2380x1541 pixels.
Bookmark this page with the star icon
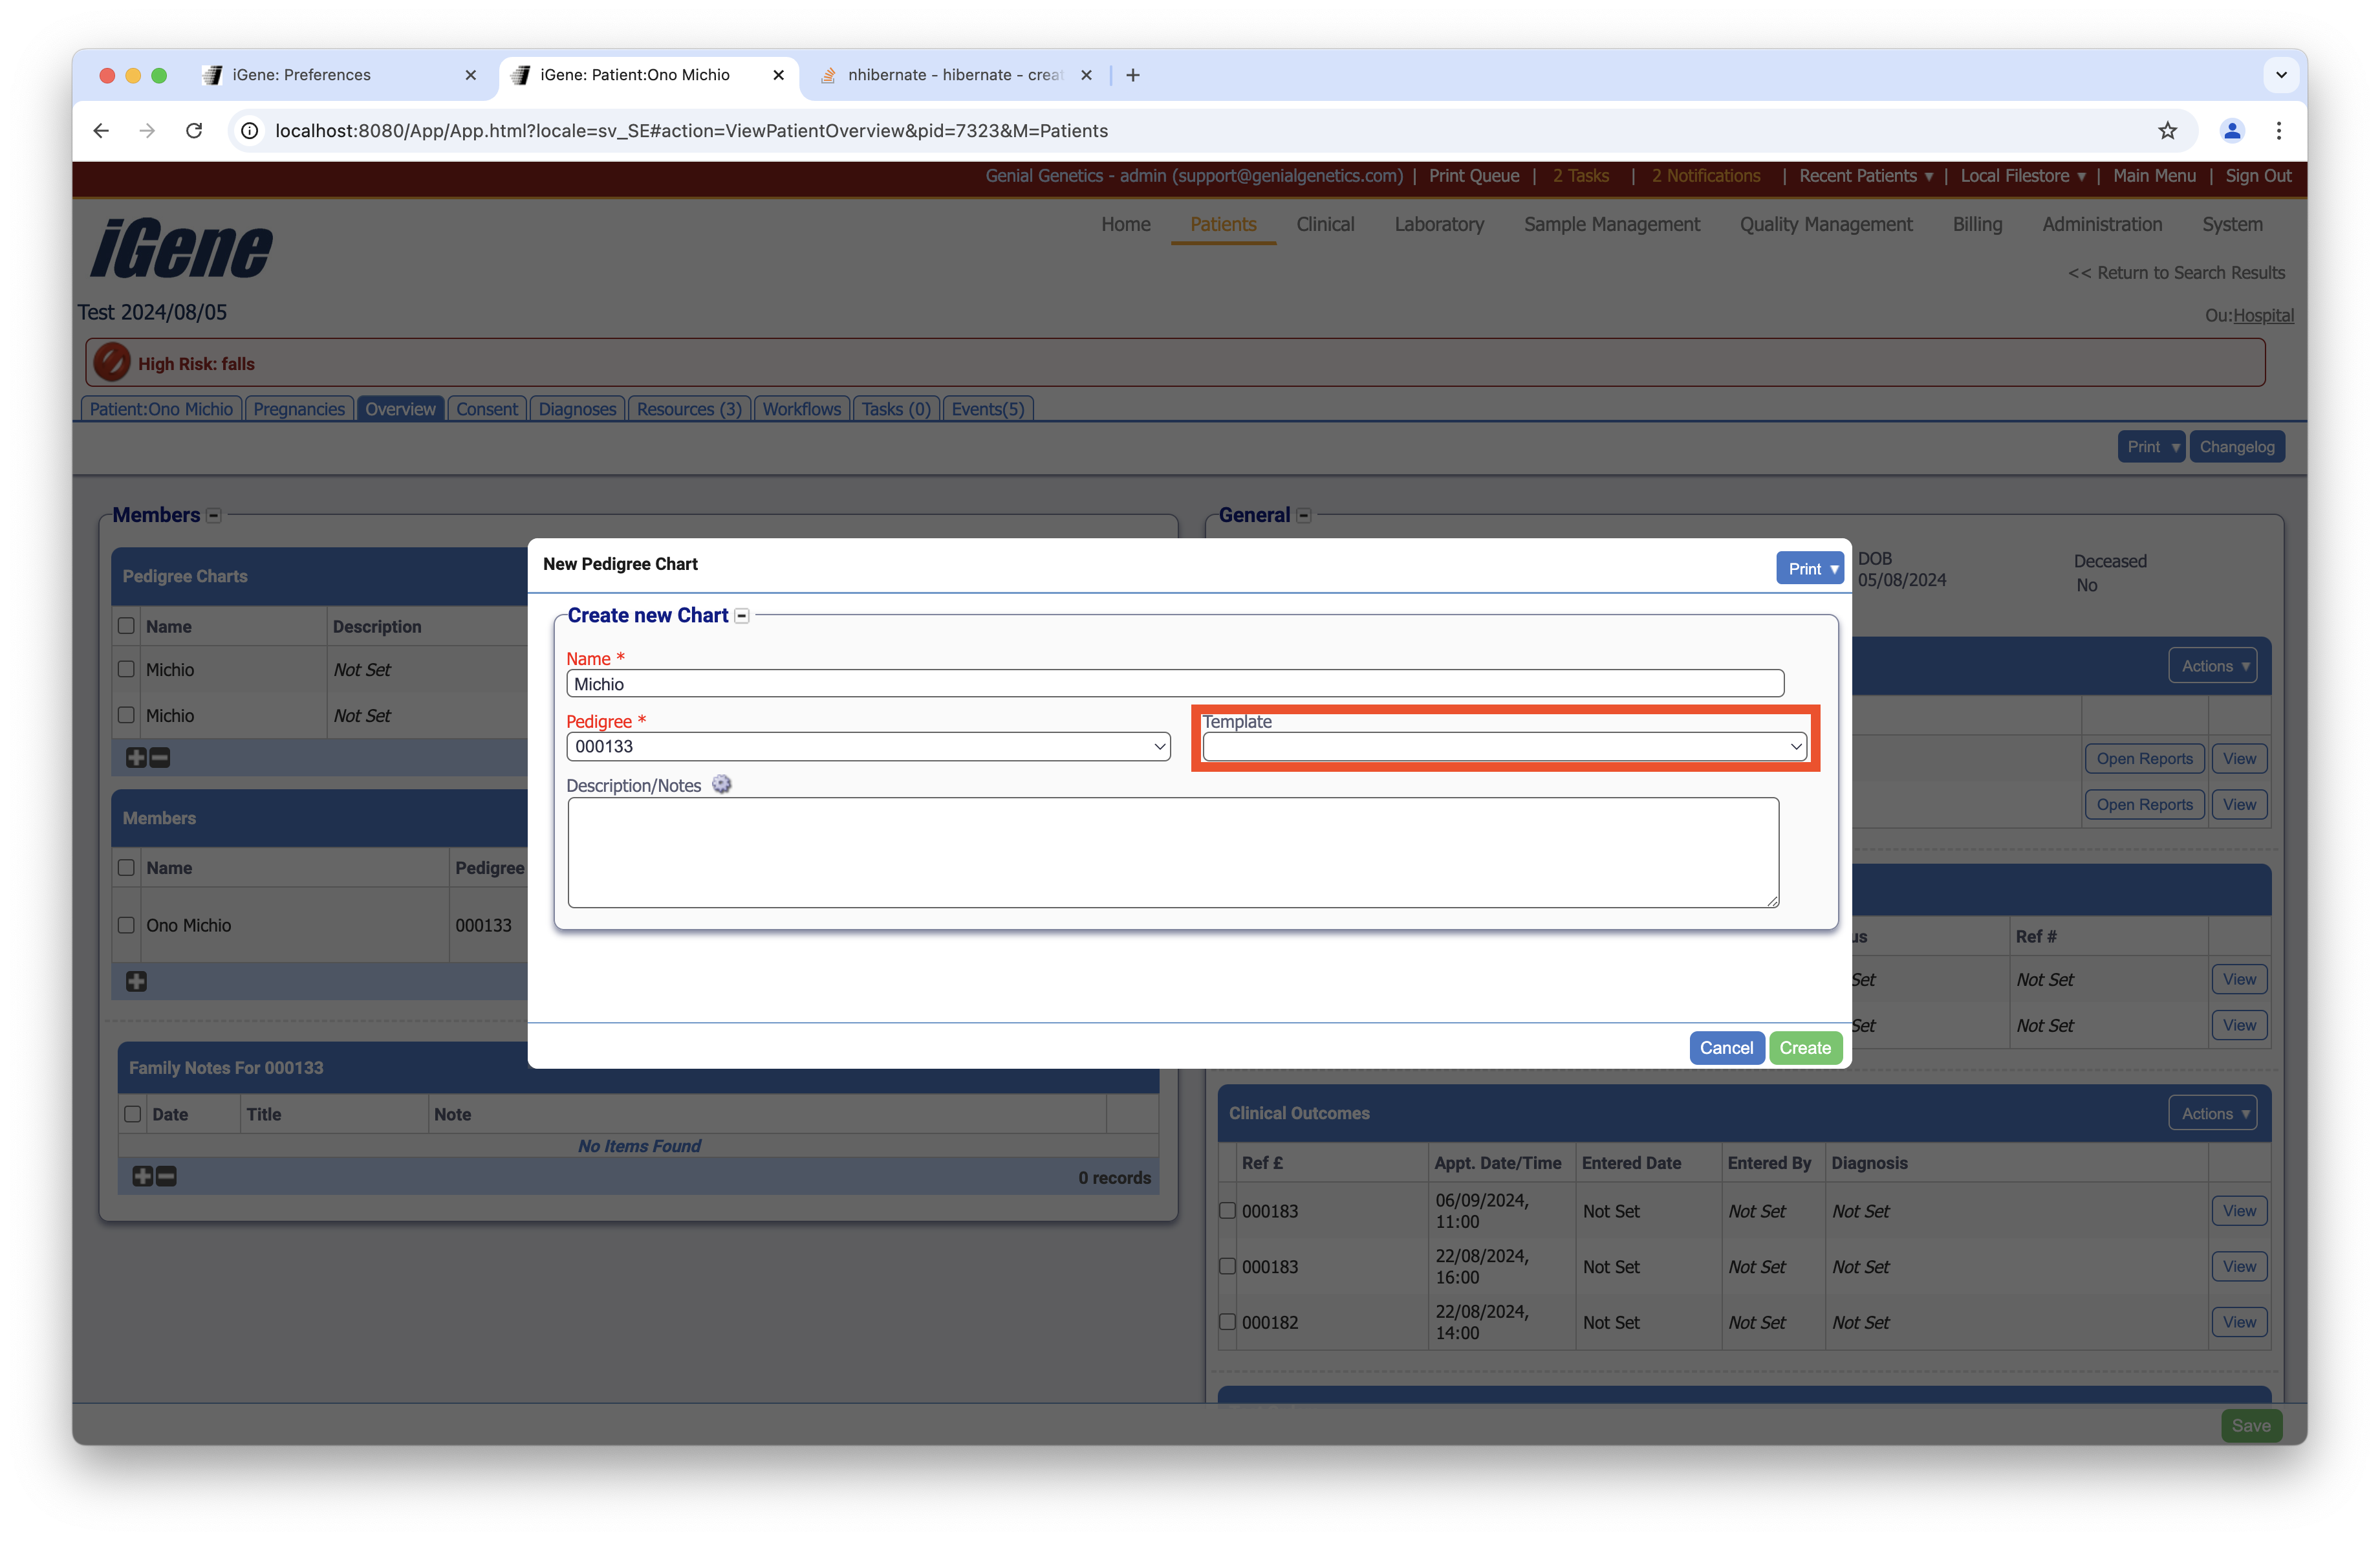[2167, 131]
